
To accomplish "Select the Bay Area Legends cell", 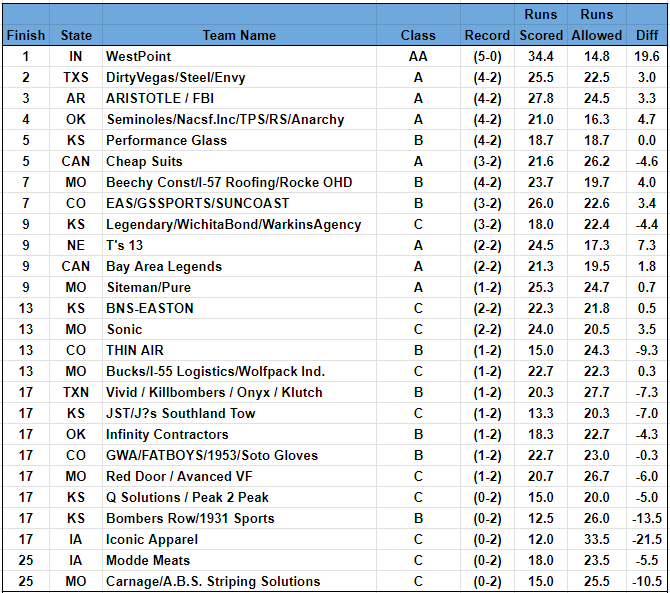I will [x=239, y=266].
